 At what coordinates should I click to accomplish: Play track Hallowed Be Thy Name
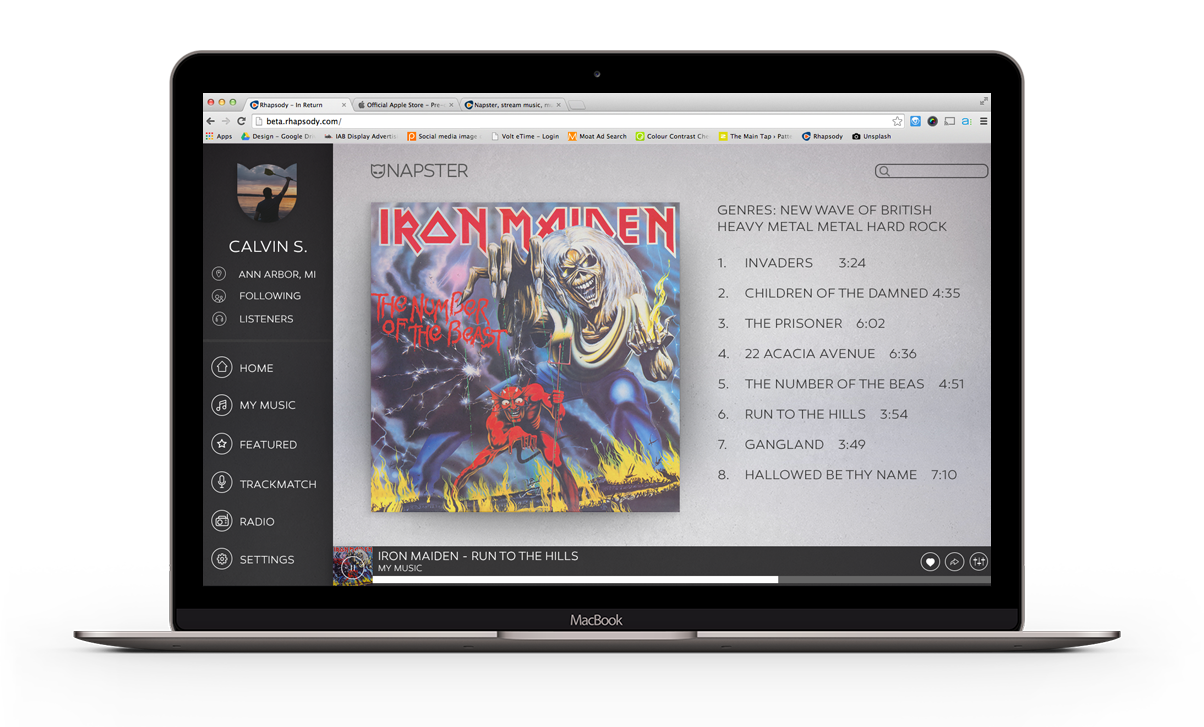tap(830, 475)
